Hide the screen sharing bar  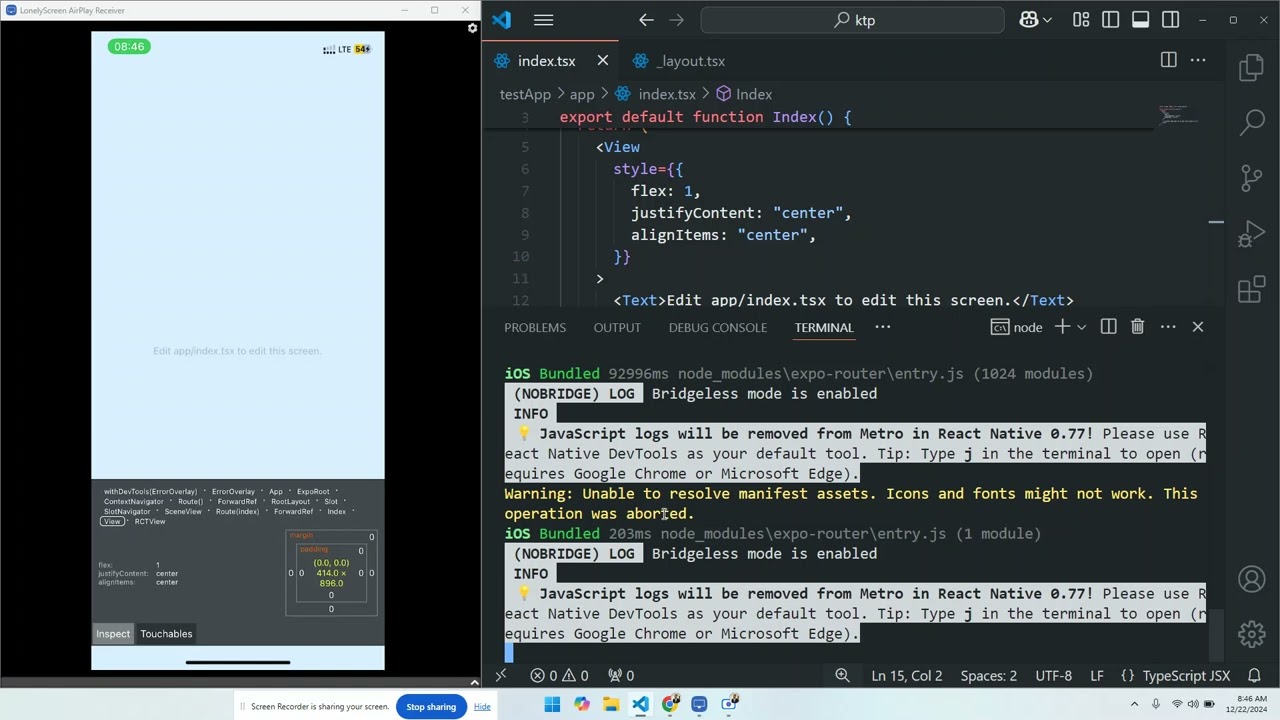click(x=482, y=706)
